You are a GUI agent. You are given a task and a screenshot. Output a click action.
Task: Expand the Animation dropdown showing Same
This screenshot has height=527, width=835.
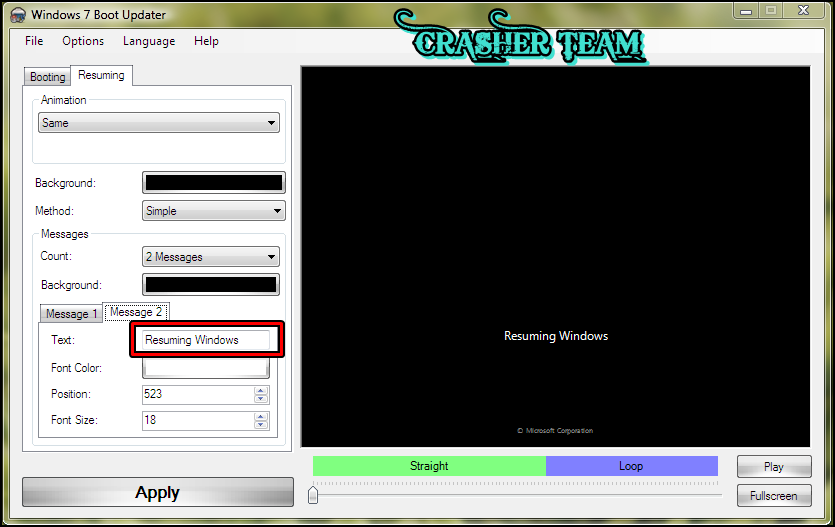pos(159,122)
